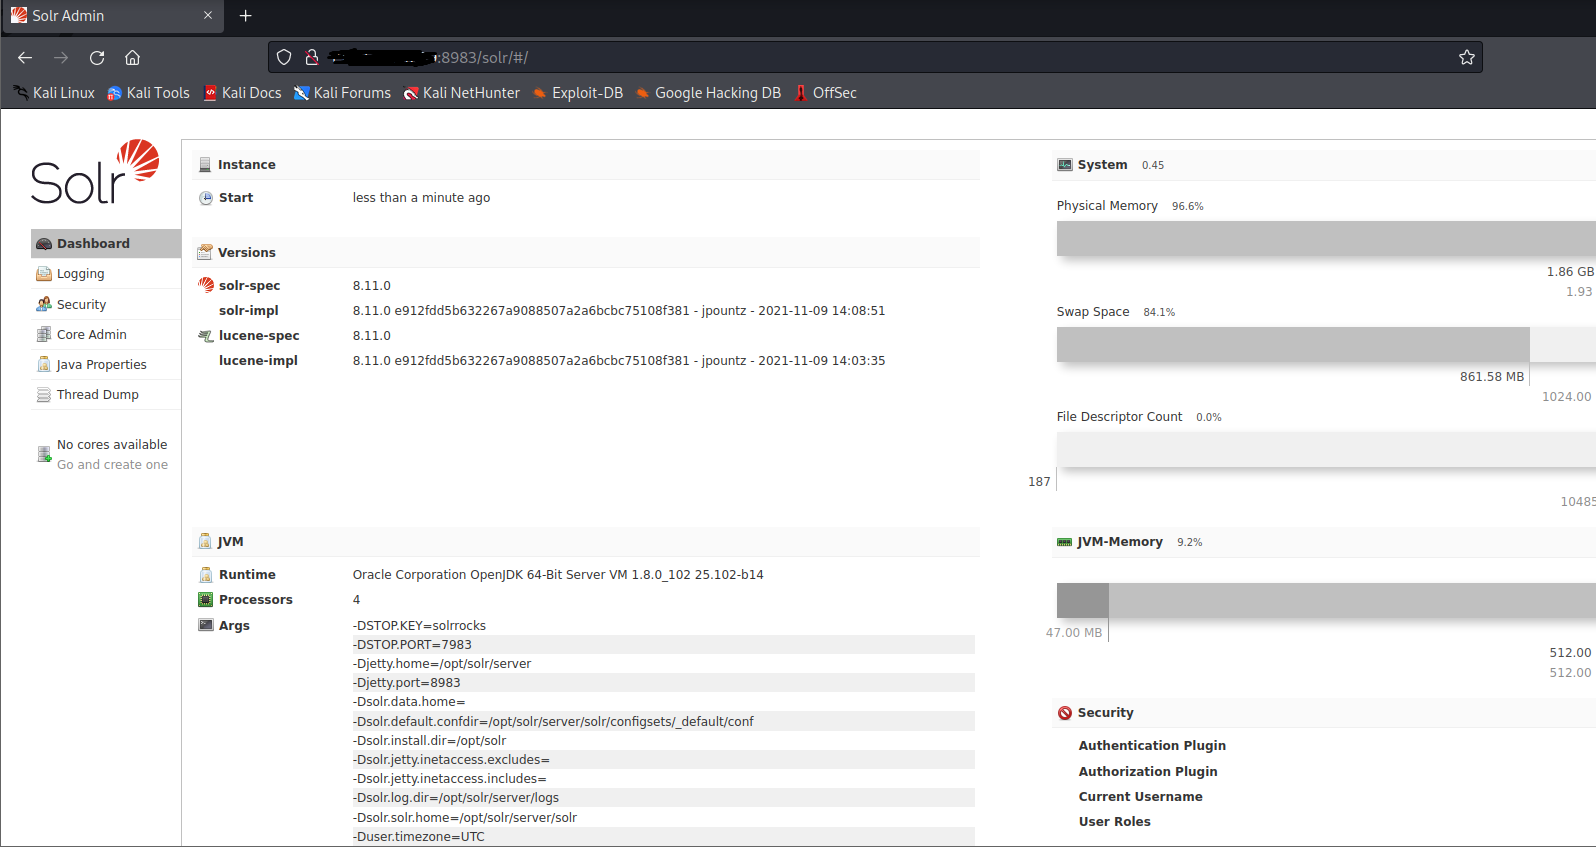Open the Logging page

(x=106, y=274)
